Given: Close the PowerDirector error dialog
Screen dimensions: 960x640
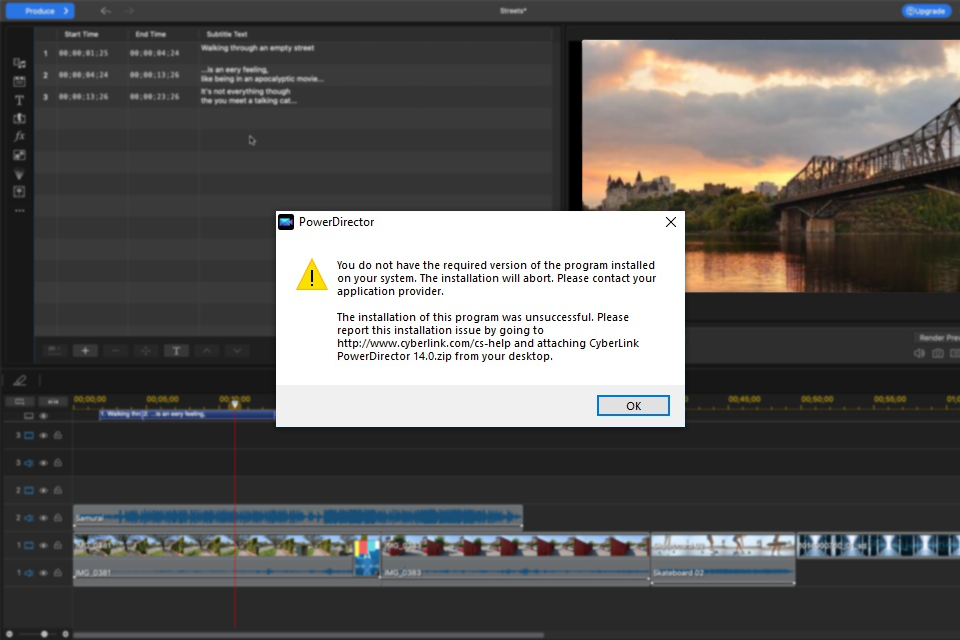Looking at the screenshot, I should (x=671, y=222).
